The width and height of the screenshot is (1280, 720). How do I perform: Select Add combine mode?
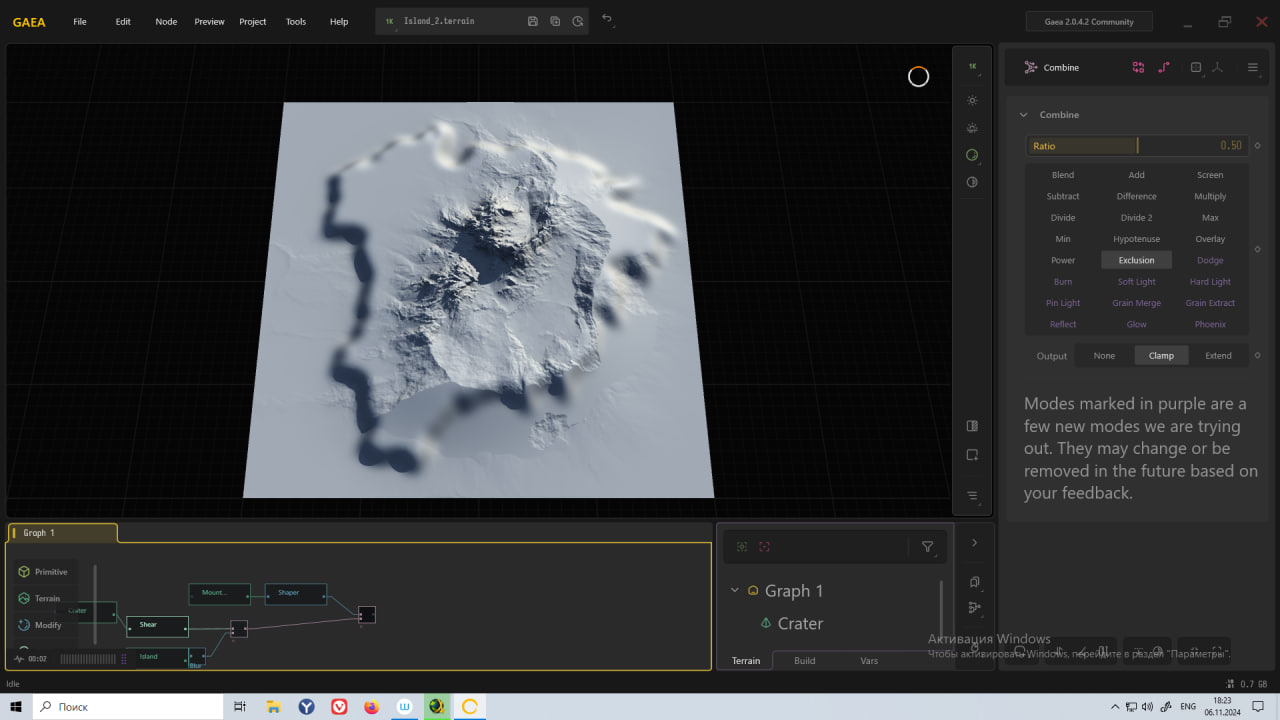[x=1137, y=175]
